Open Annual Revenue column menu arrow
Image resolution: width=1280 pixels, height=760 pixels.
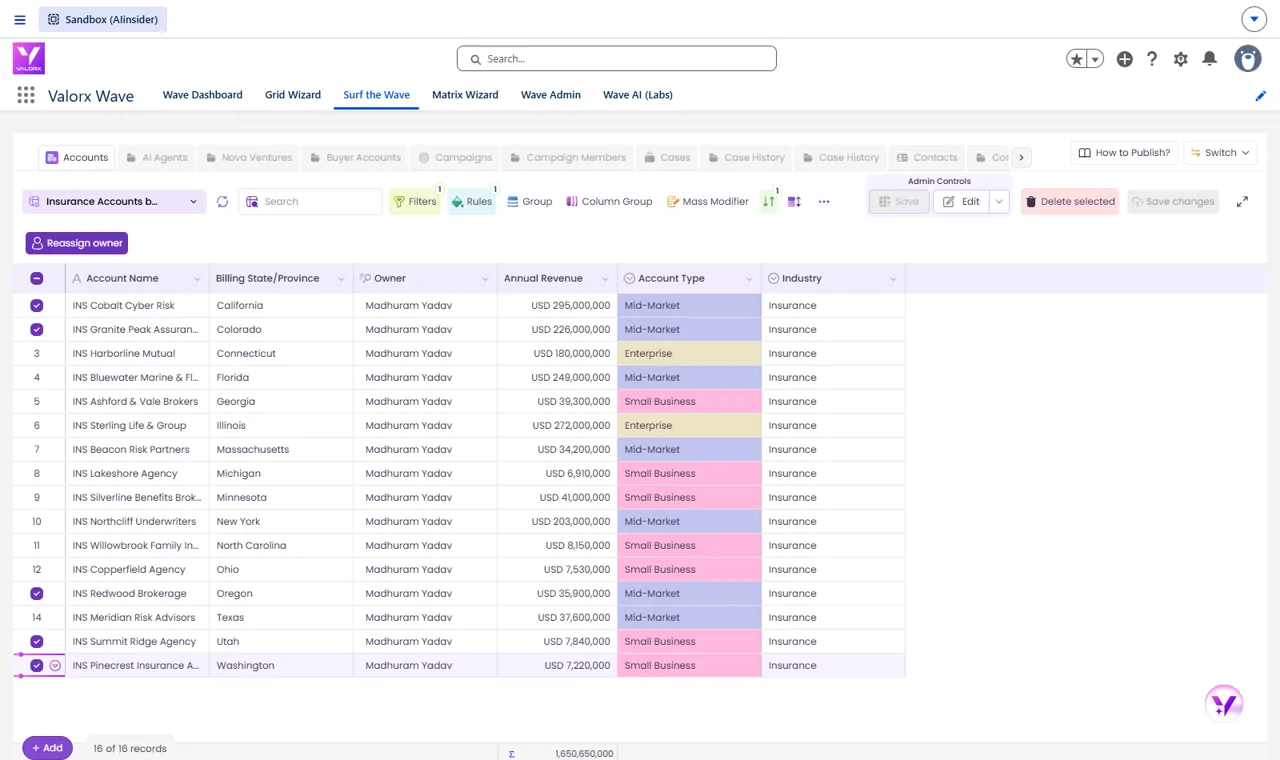point(605,279)
